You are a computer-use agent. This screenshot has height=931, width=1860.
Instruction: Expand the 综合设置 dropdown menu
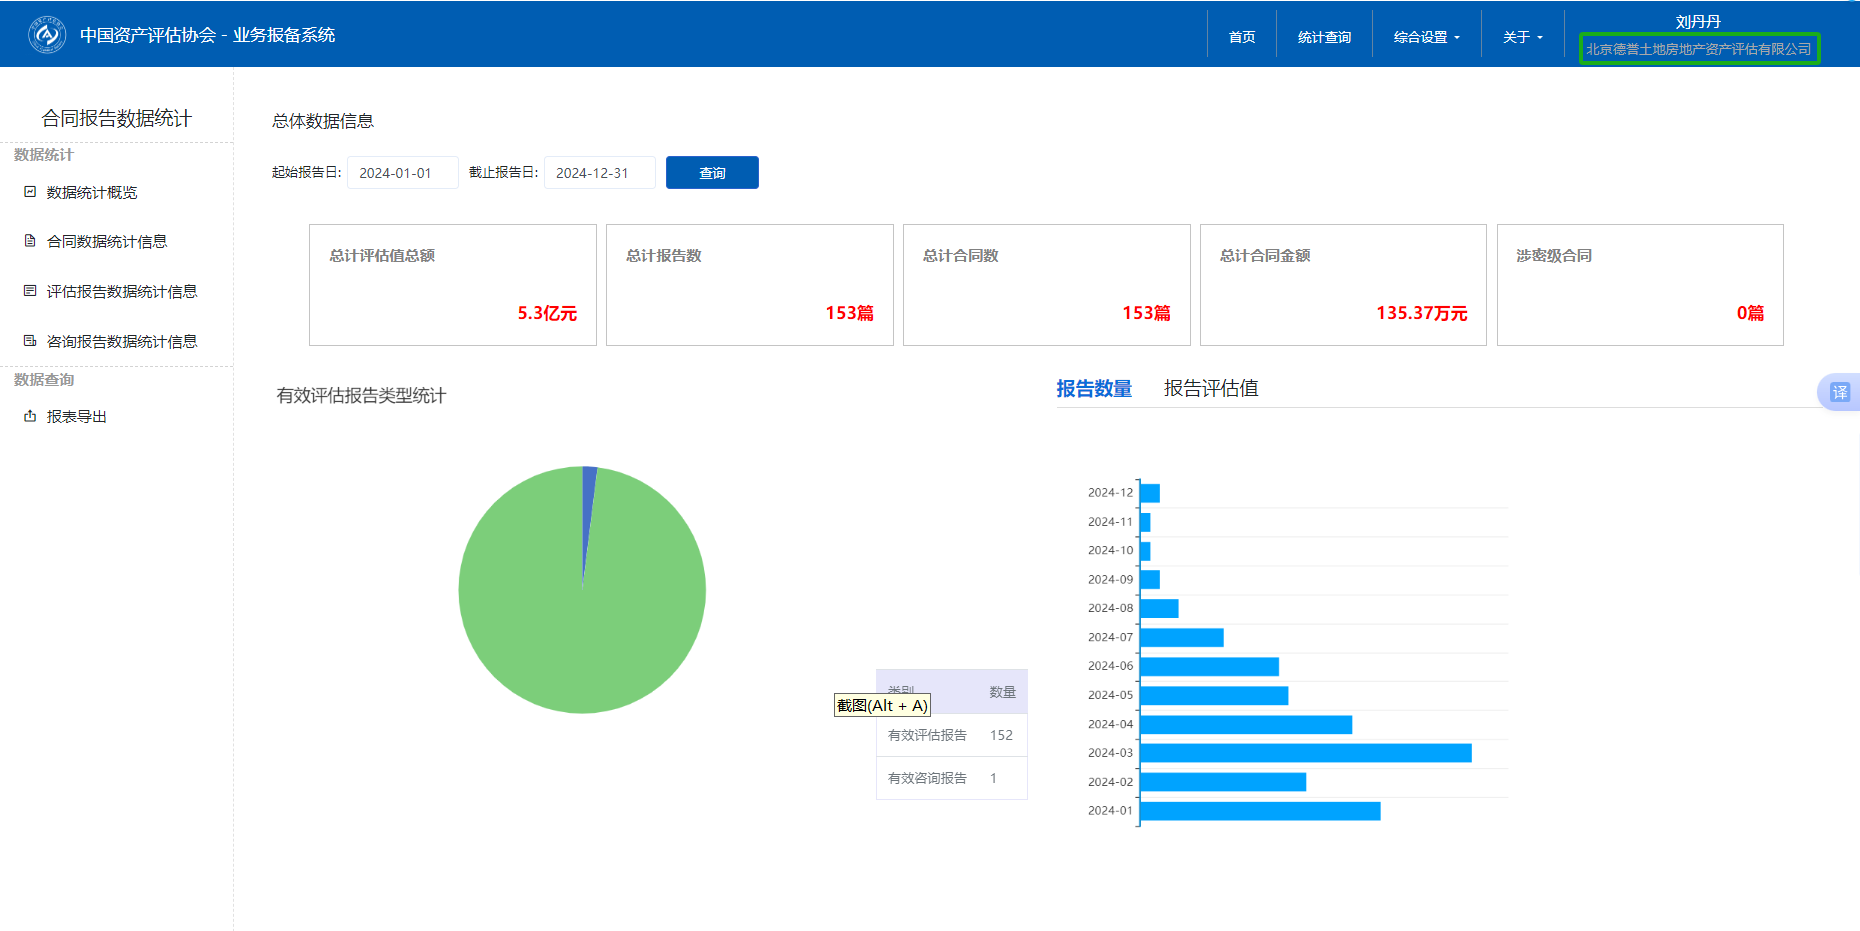point(1426,37)
